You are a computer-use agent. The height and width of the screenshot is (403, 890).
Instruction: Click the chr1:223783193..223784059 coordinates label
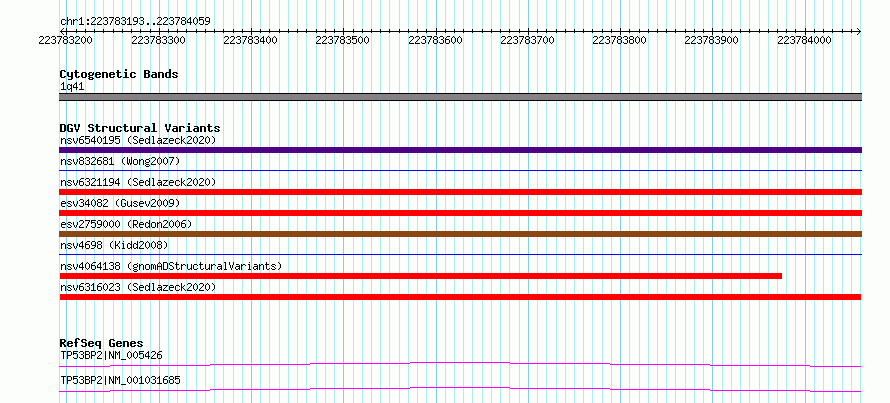click(x=135, y=22)
